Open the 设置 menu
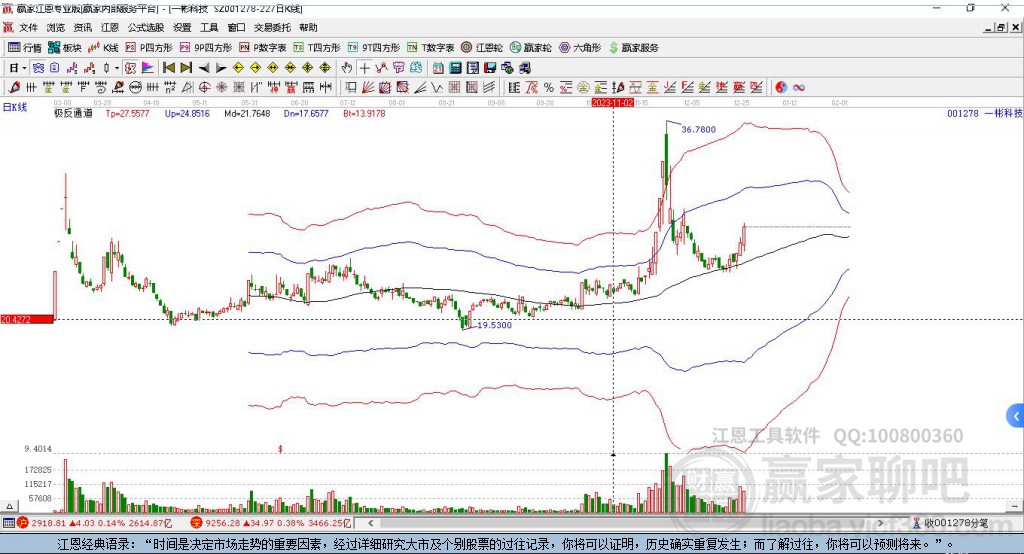The width and height of the screenshot is (1024, 554). tap(182, 27)
